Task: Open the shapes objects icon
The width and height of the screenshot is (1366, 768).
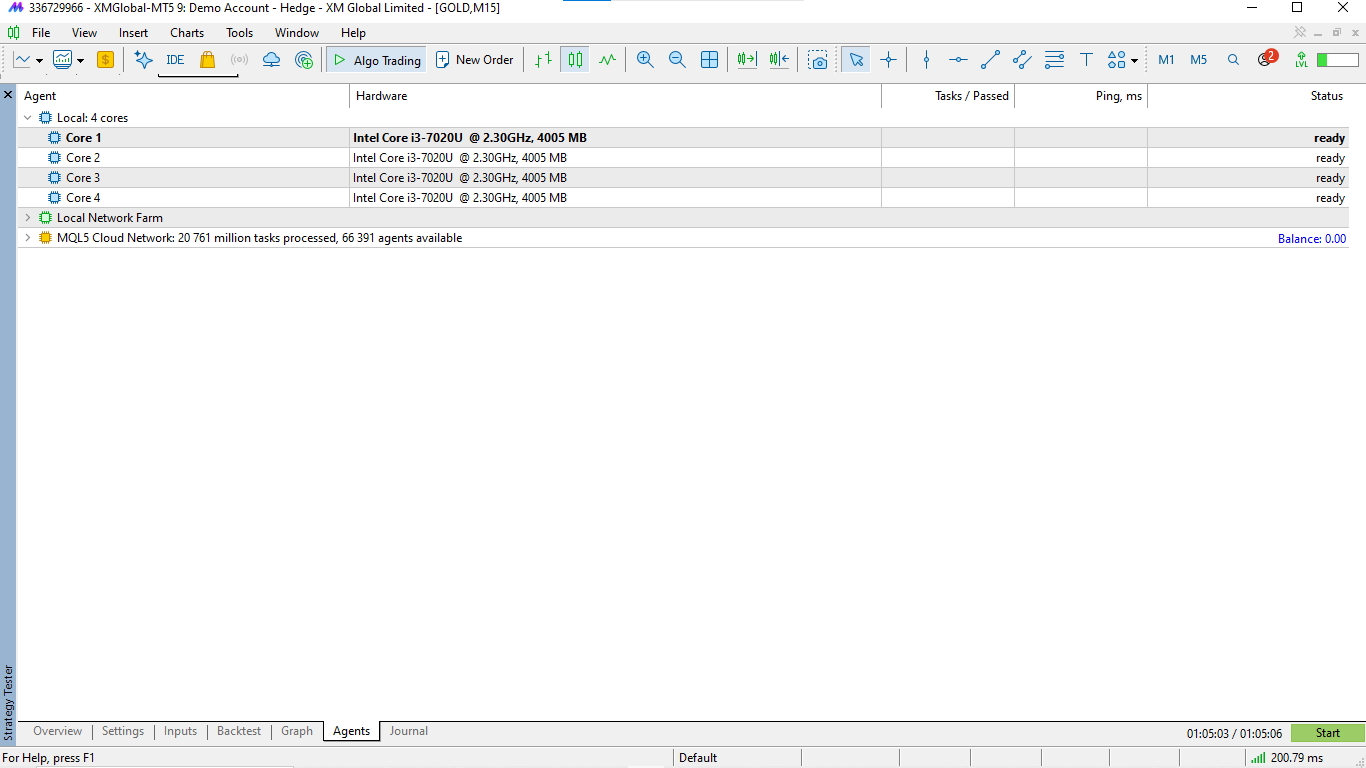Action: coord(1117,60)
